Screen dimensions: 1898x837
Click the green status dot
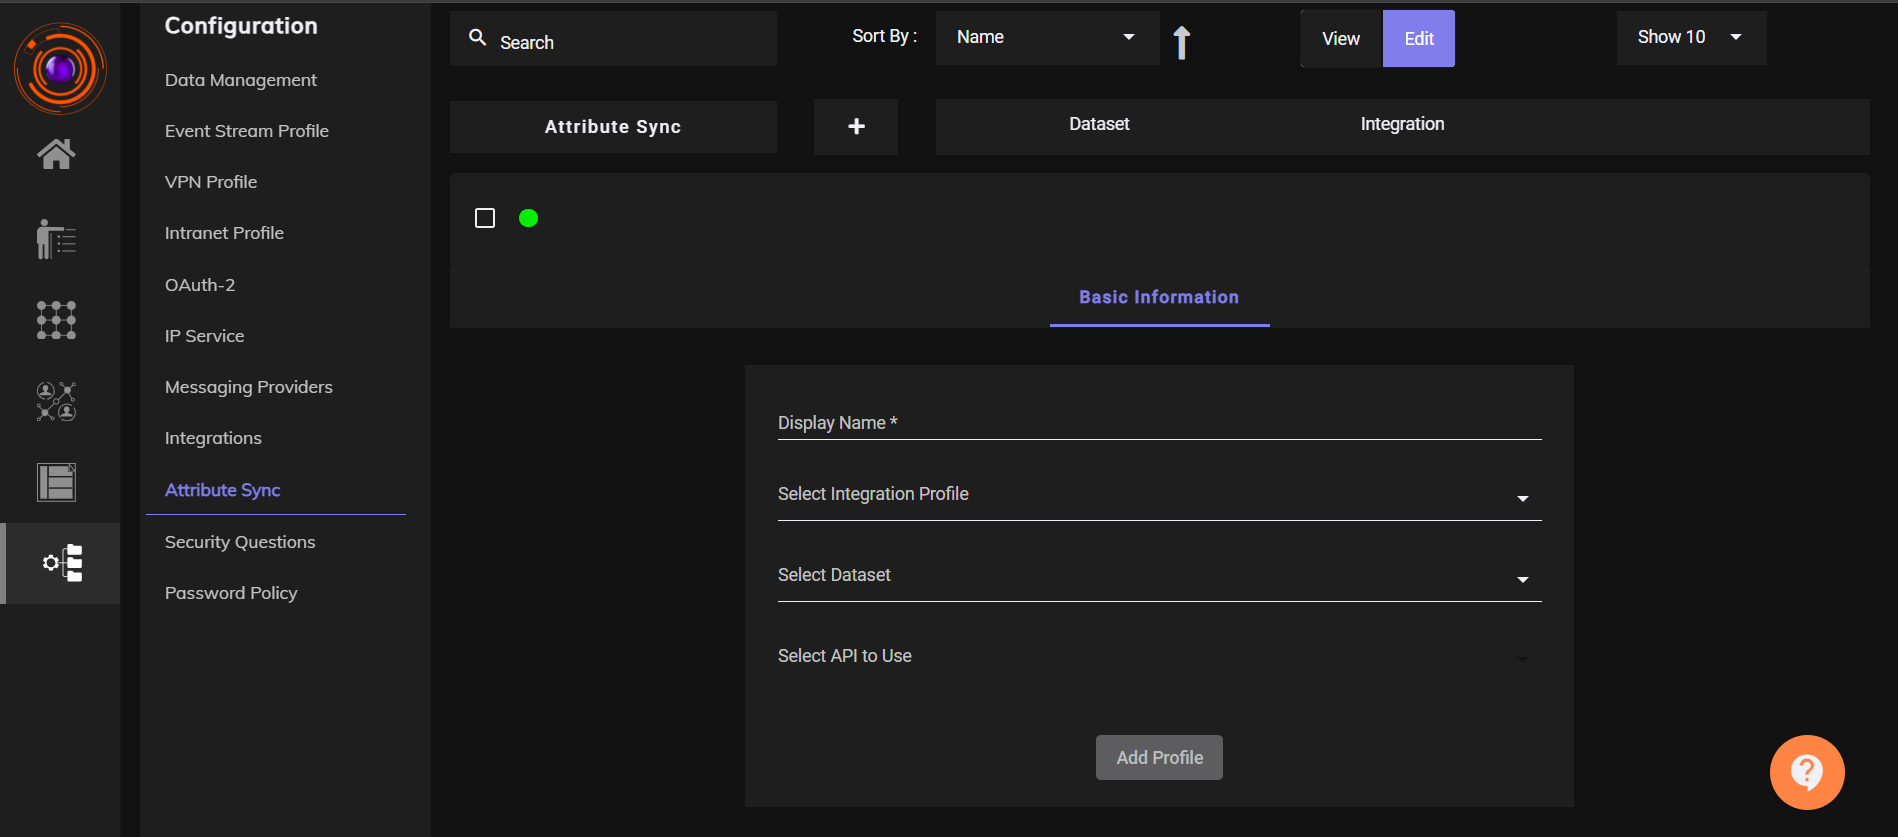529,218
